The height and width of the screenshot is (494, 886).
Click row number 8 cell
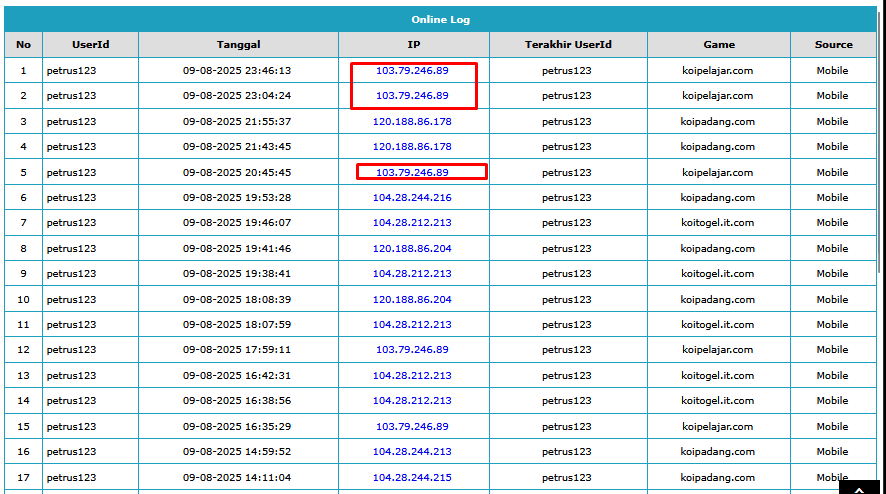(23, 249)
